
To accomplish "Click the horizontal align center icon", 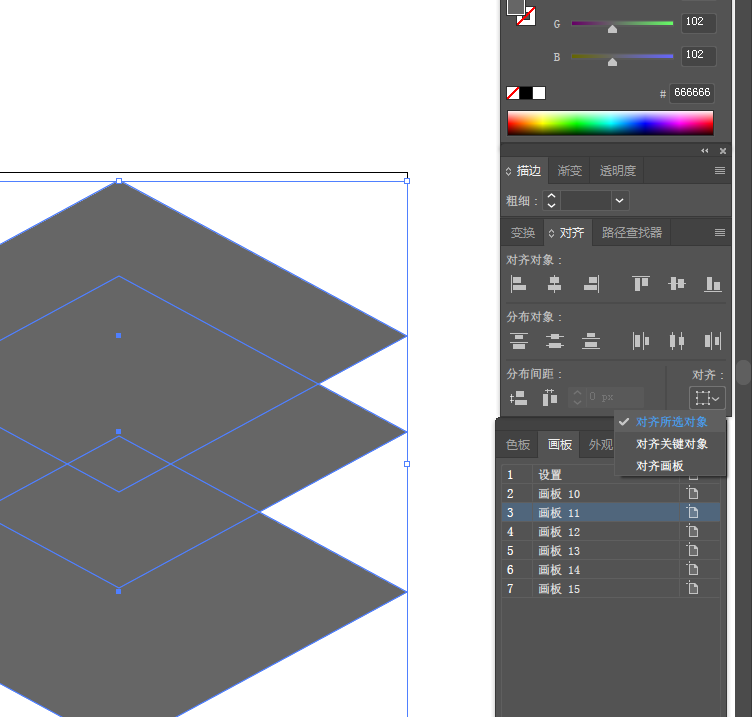I will click(x=554, y=284).
